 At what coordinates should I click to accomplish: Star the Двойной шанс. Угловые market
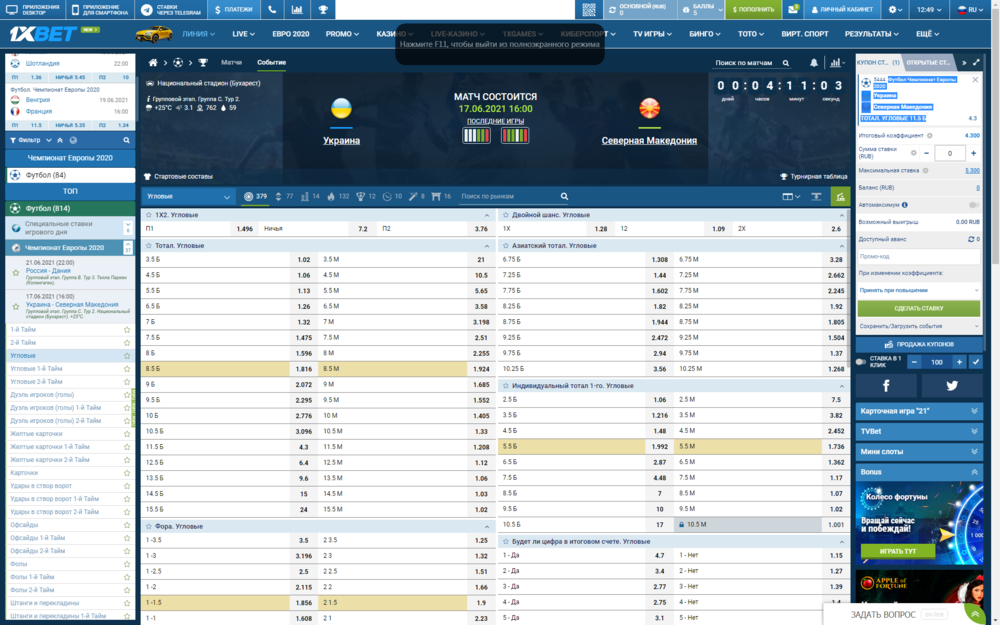(x=506, y=215)
